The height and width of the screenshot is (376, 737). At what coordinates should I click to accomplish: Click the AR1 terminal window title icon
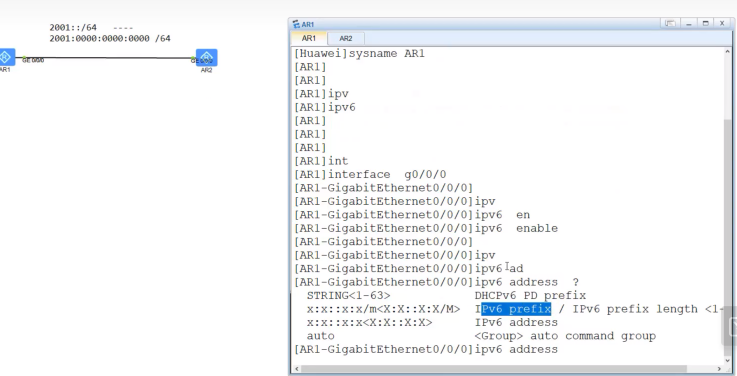pyautogui.click(x=296, y=24)
